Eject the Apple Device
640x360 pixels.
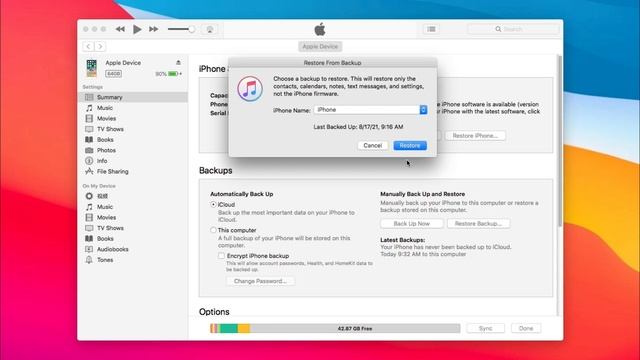[x=178, y=62]
